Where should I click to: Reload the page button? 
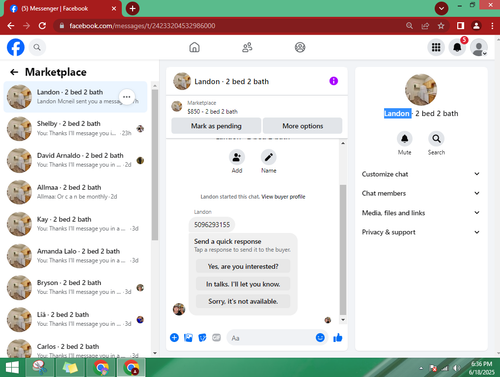tap(42, 26)
